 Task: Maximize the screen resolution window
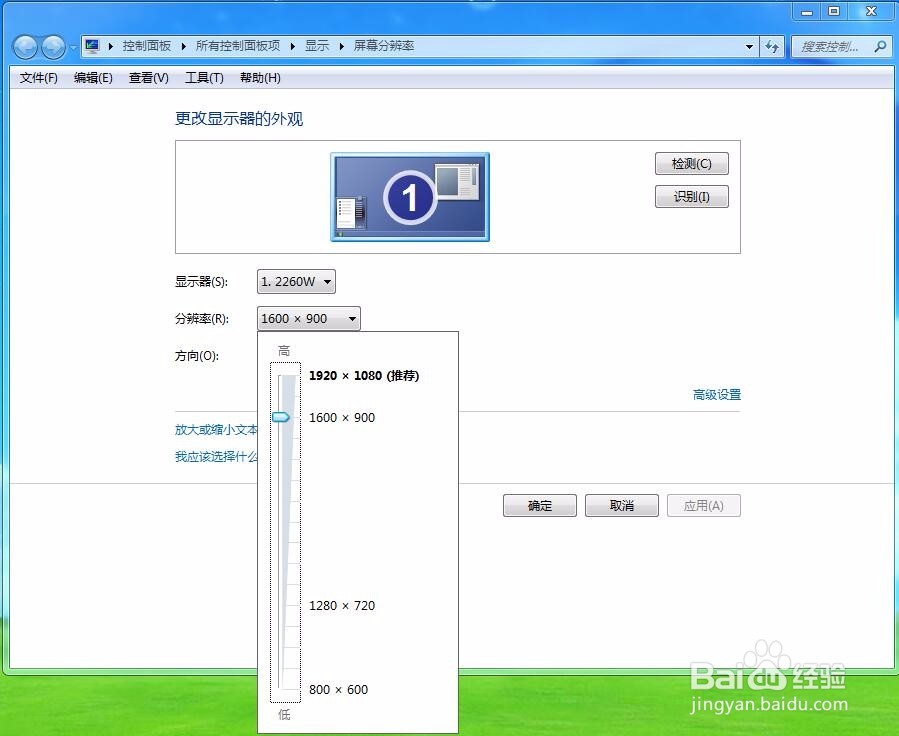pos(834,11)
